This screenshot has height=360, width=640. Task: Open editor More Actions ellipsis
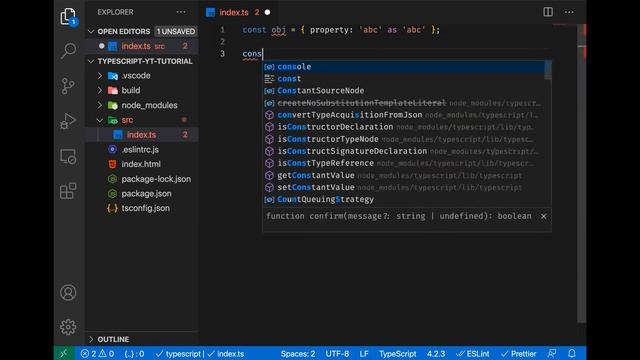pos(569,12)
